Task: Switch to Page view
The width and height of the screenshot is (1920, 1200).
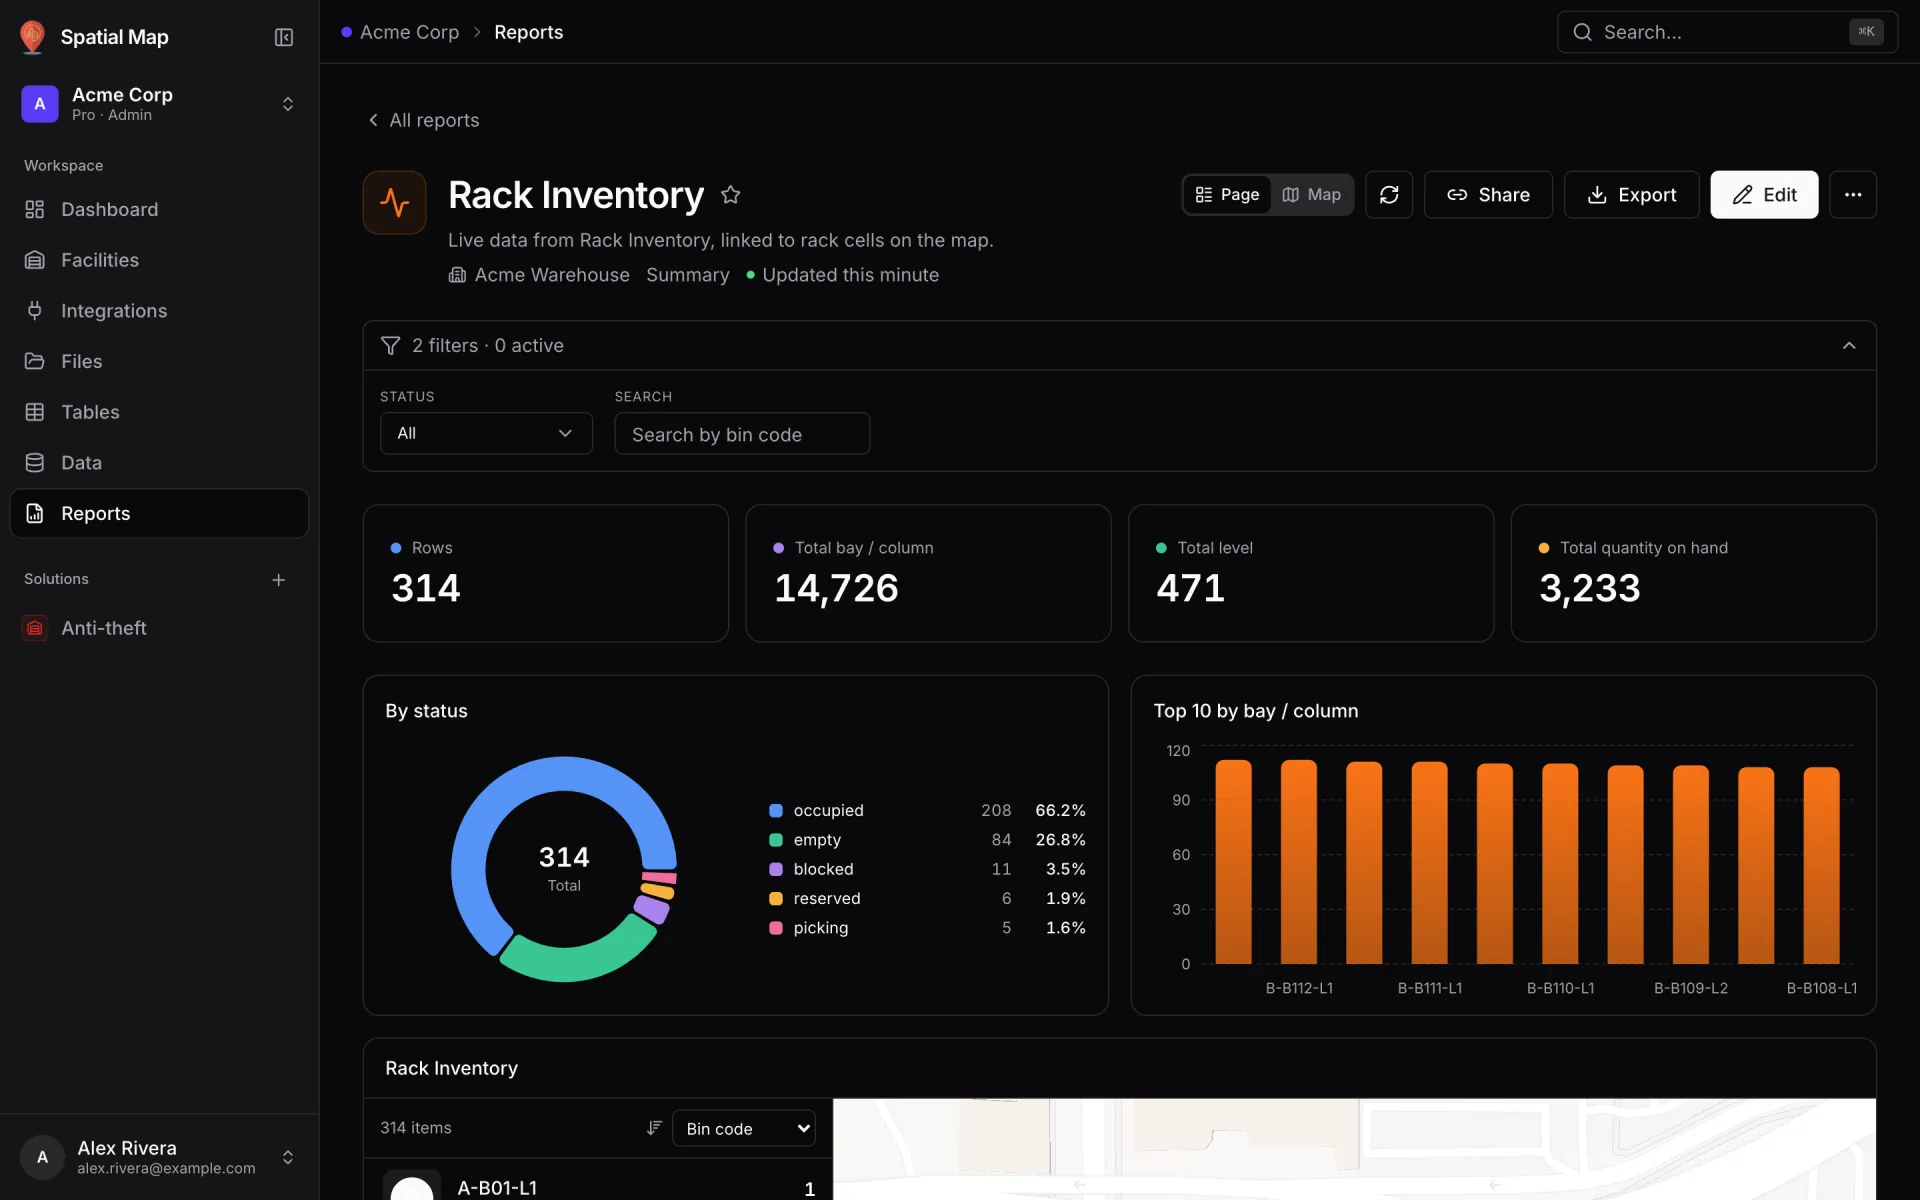Action: [x=1228, y=195]
